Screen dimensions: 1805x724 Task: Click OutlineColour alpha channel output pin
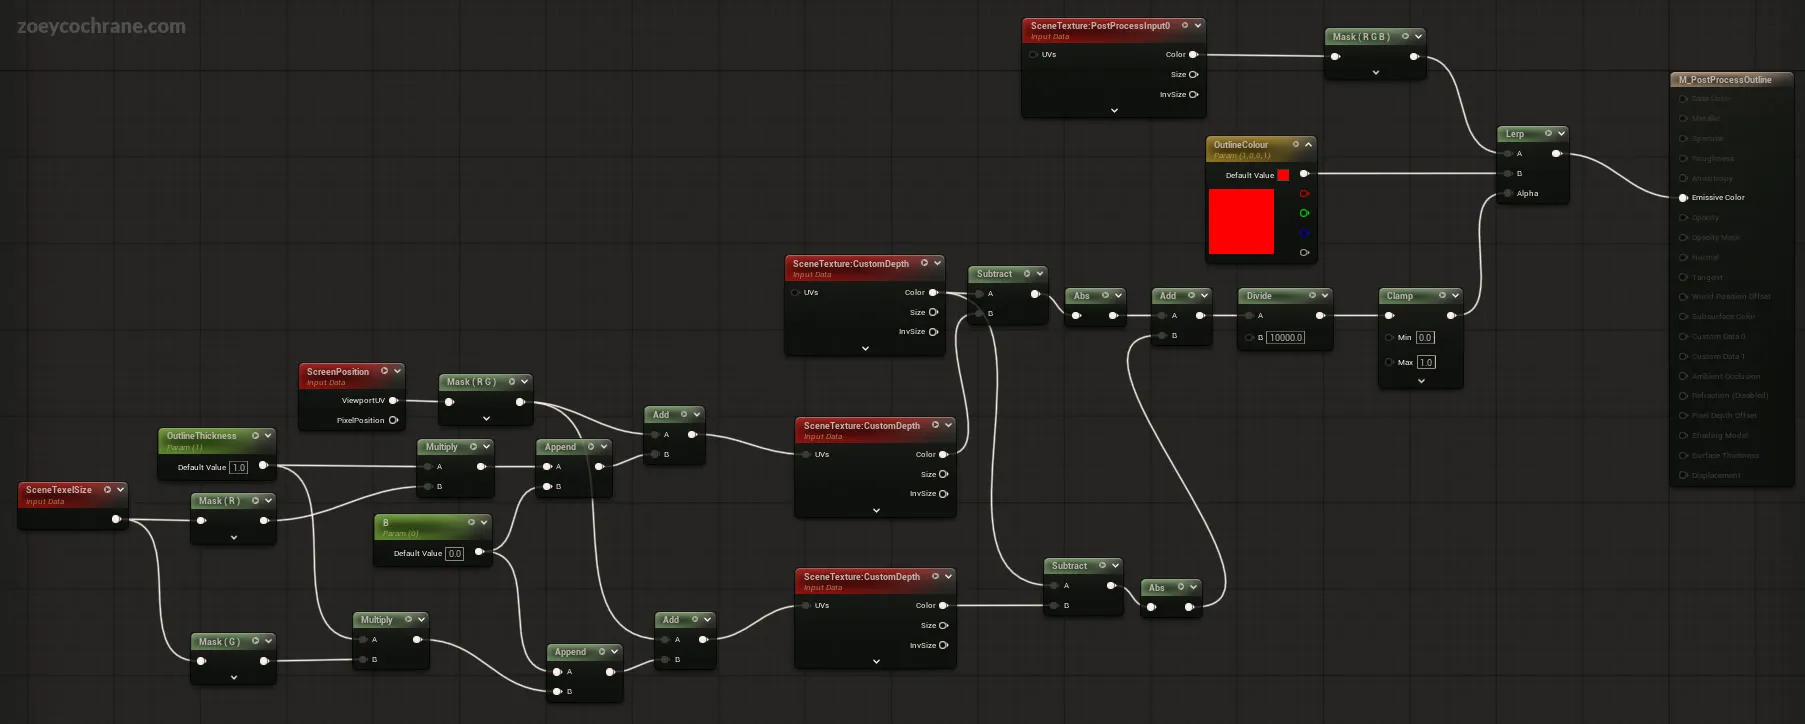tap(1304, 253)
